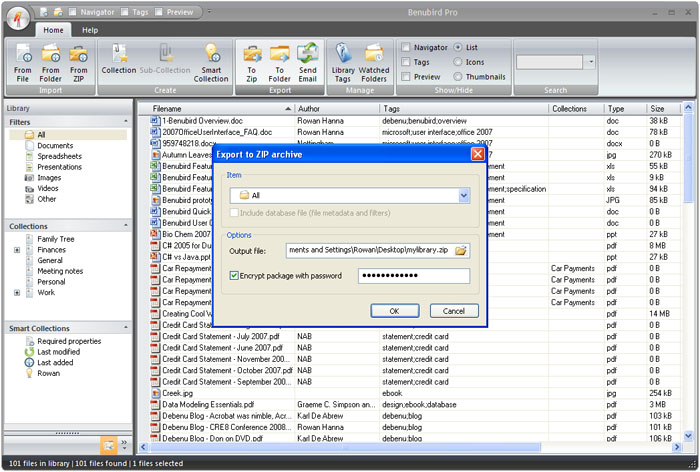Image resolution: width=700 pixels, height=472 pixels.
Task: Click OK in Export to ZIP dialog
Action: [395, 311]
